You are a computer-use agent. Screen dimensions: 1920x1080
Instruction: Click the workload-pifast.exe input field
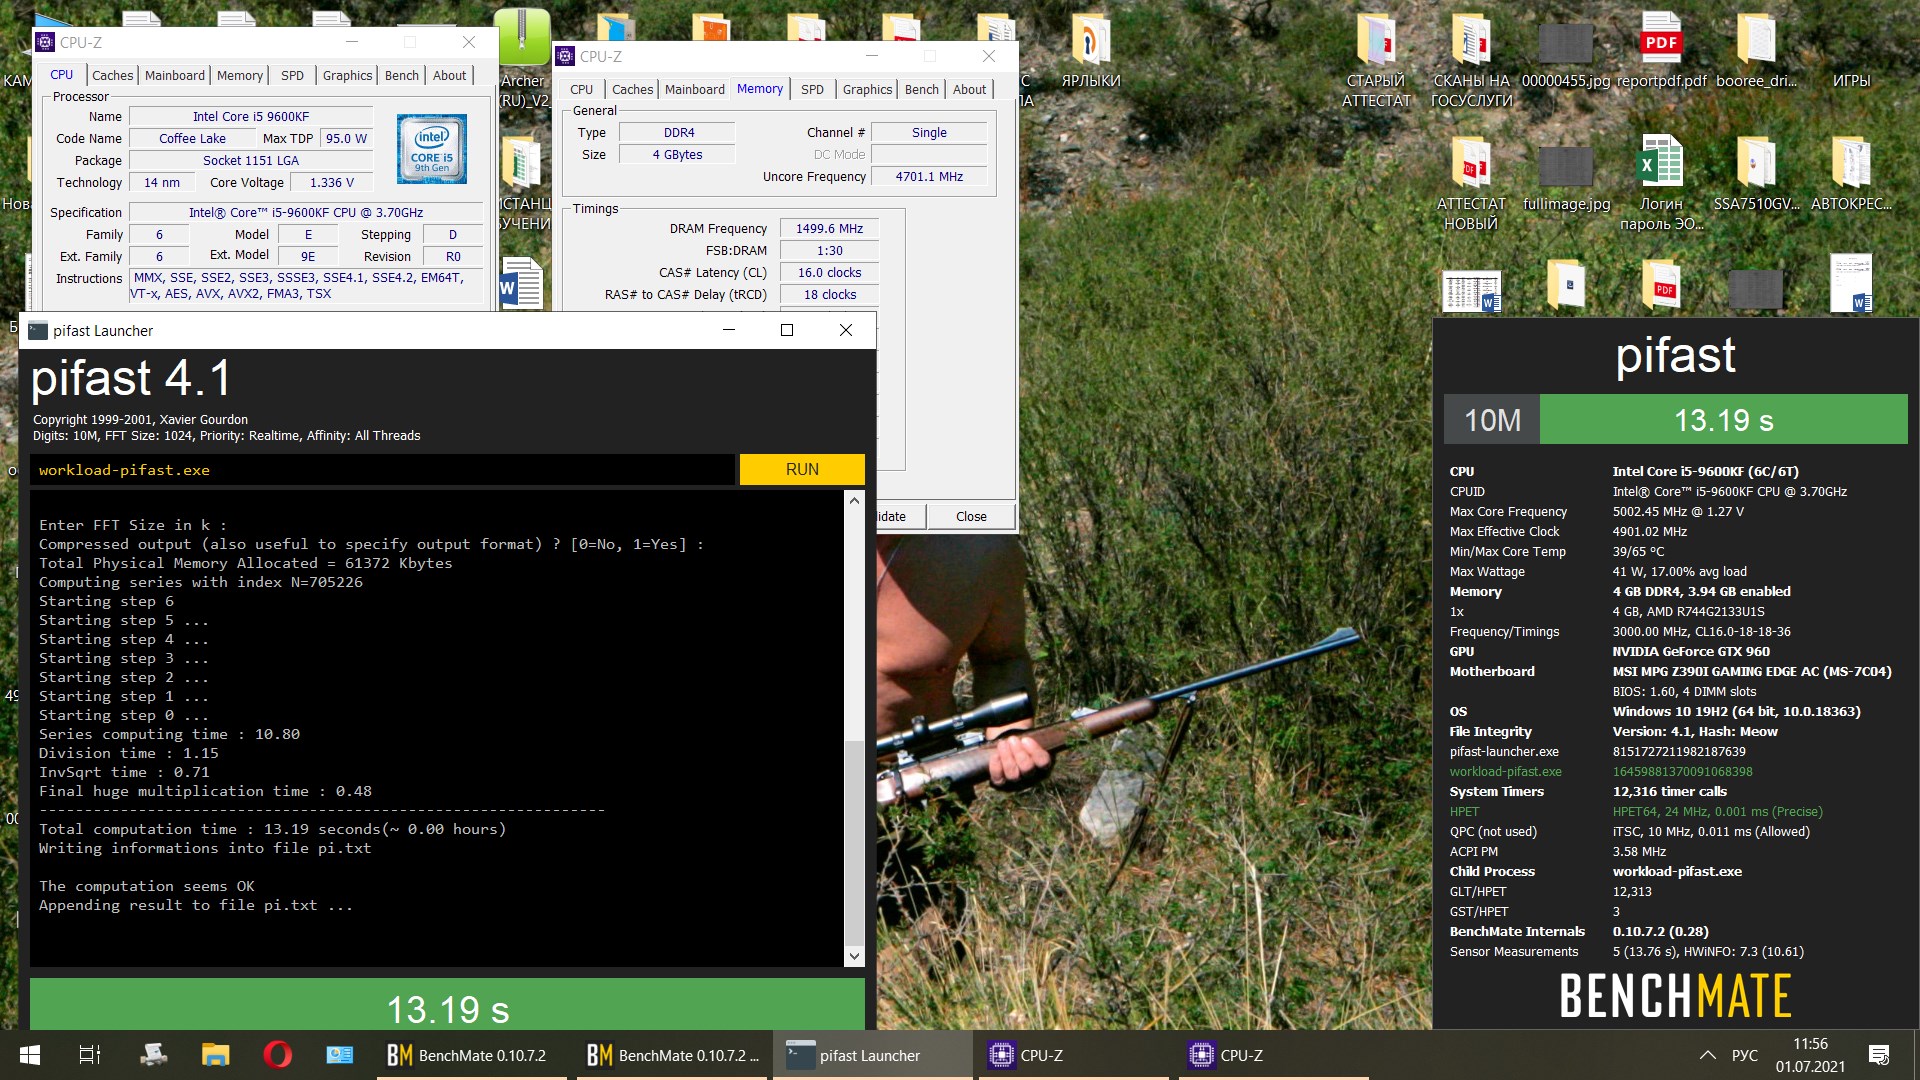pos(383,470)
